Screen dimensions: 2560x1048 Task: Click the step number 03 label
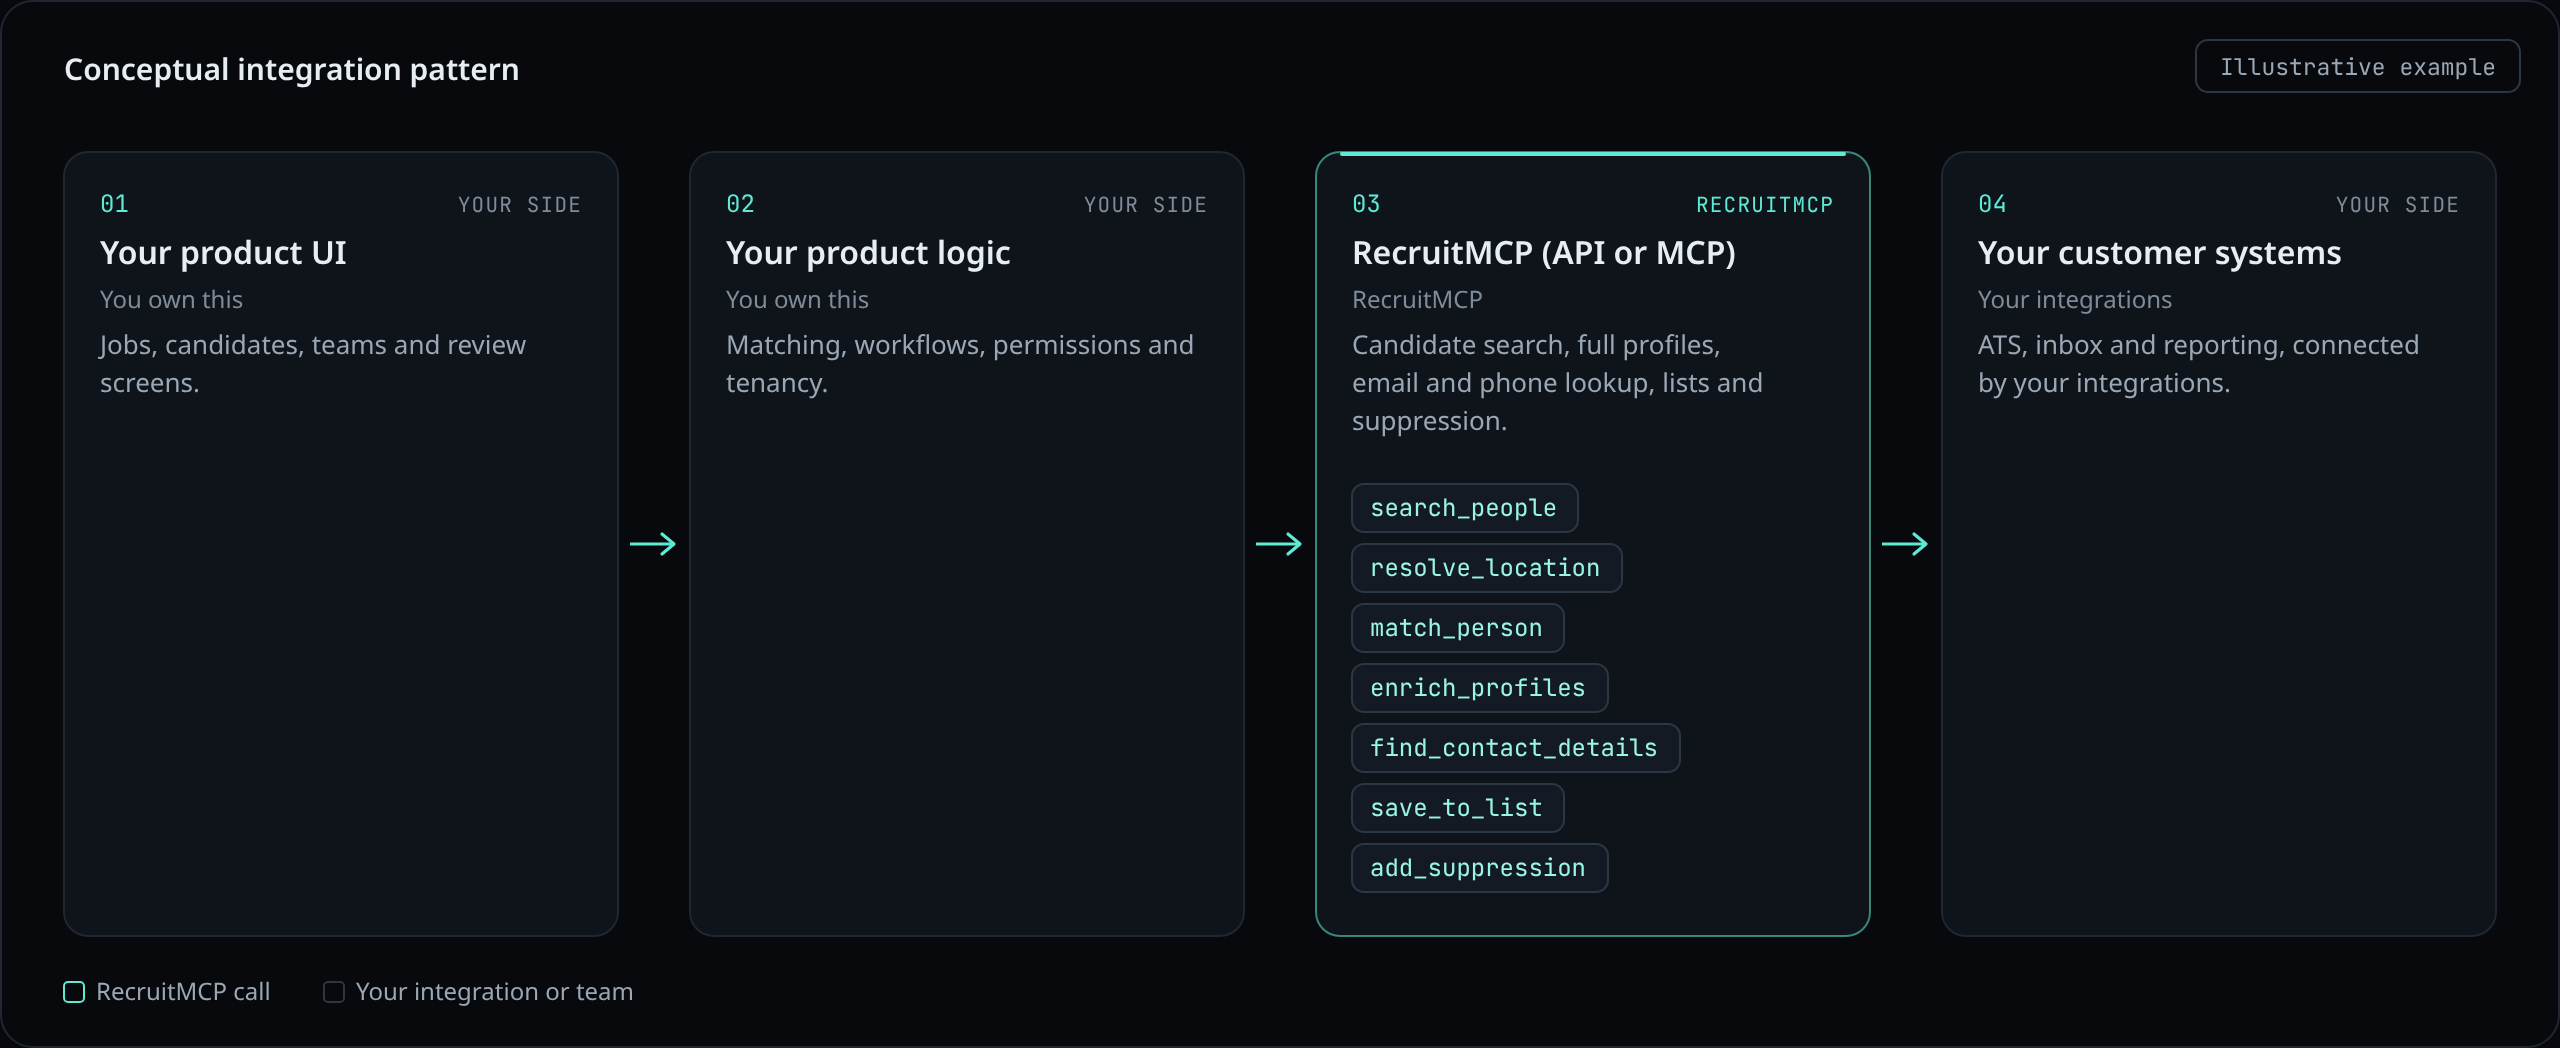coord(1366,204)
